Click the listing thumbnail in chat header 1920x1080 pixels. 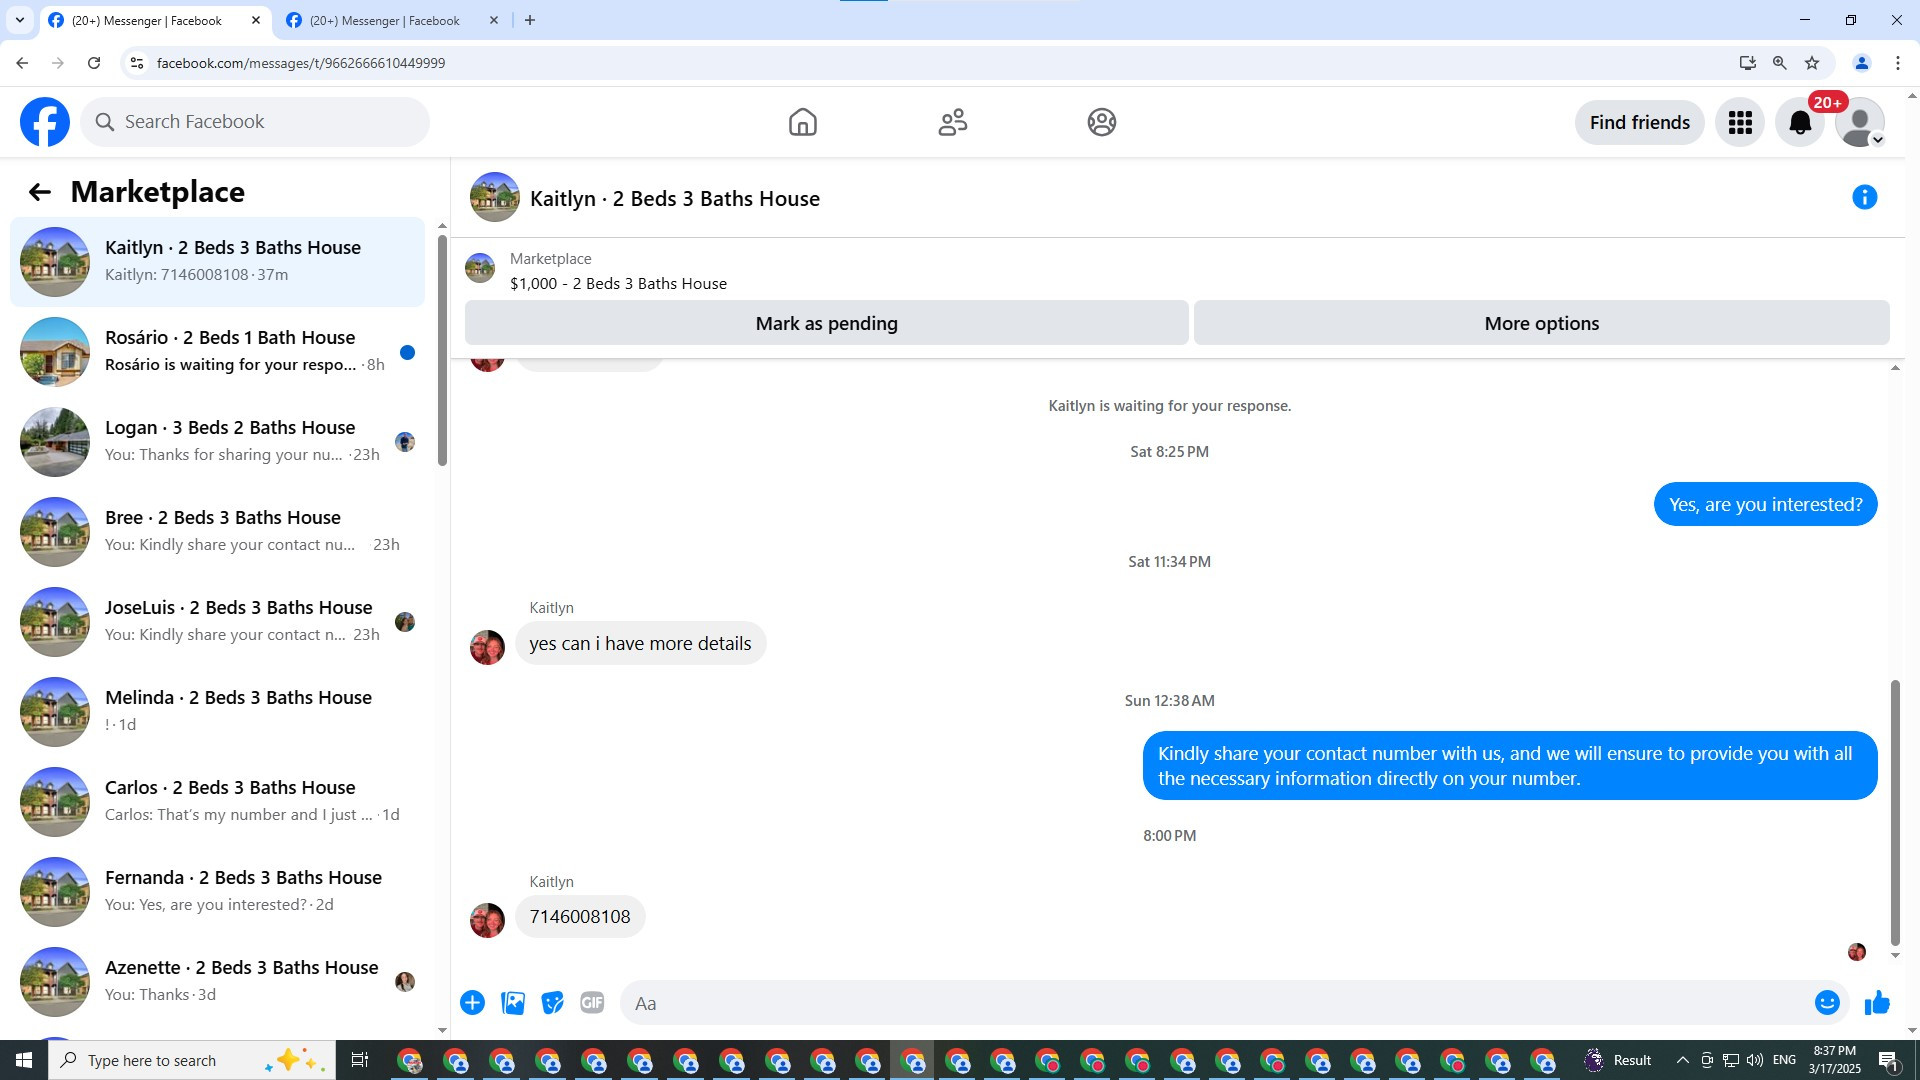coord(495,198)
